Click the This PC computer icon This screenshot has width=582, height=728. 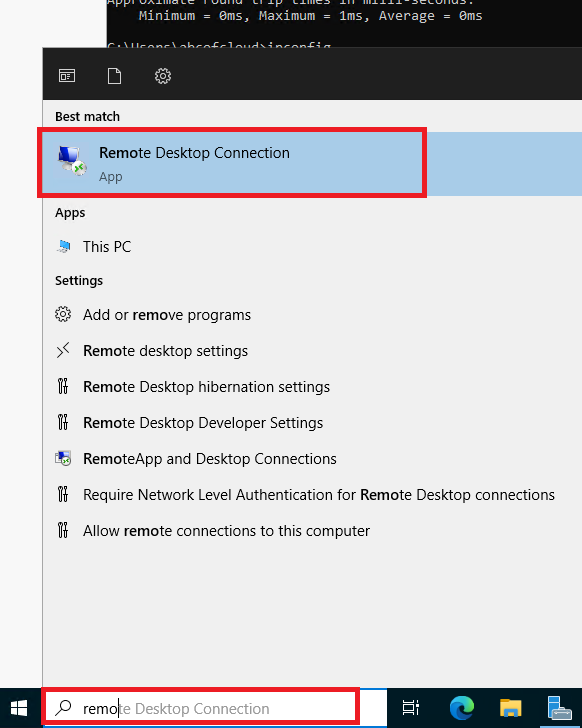click(64, 247)
